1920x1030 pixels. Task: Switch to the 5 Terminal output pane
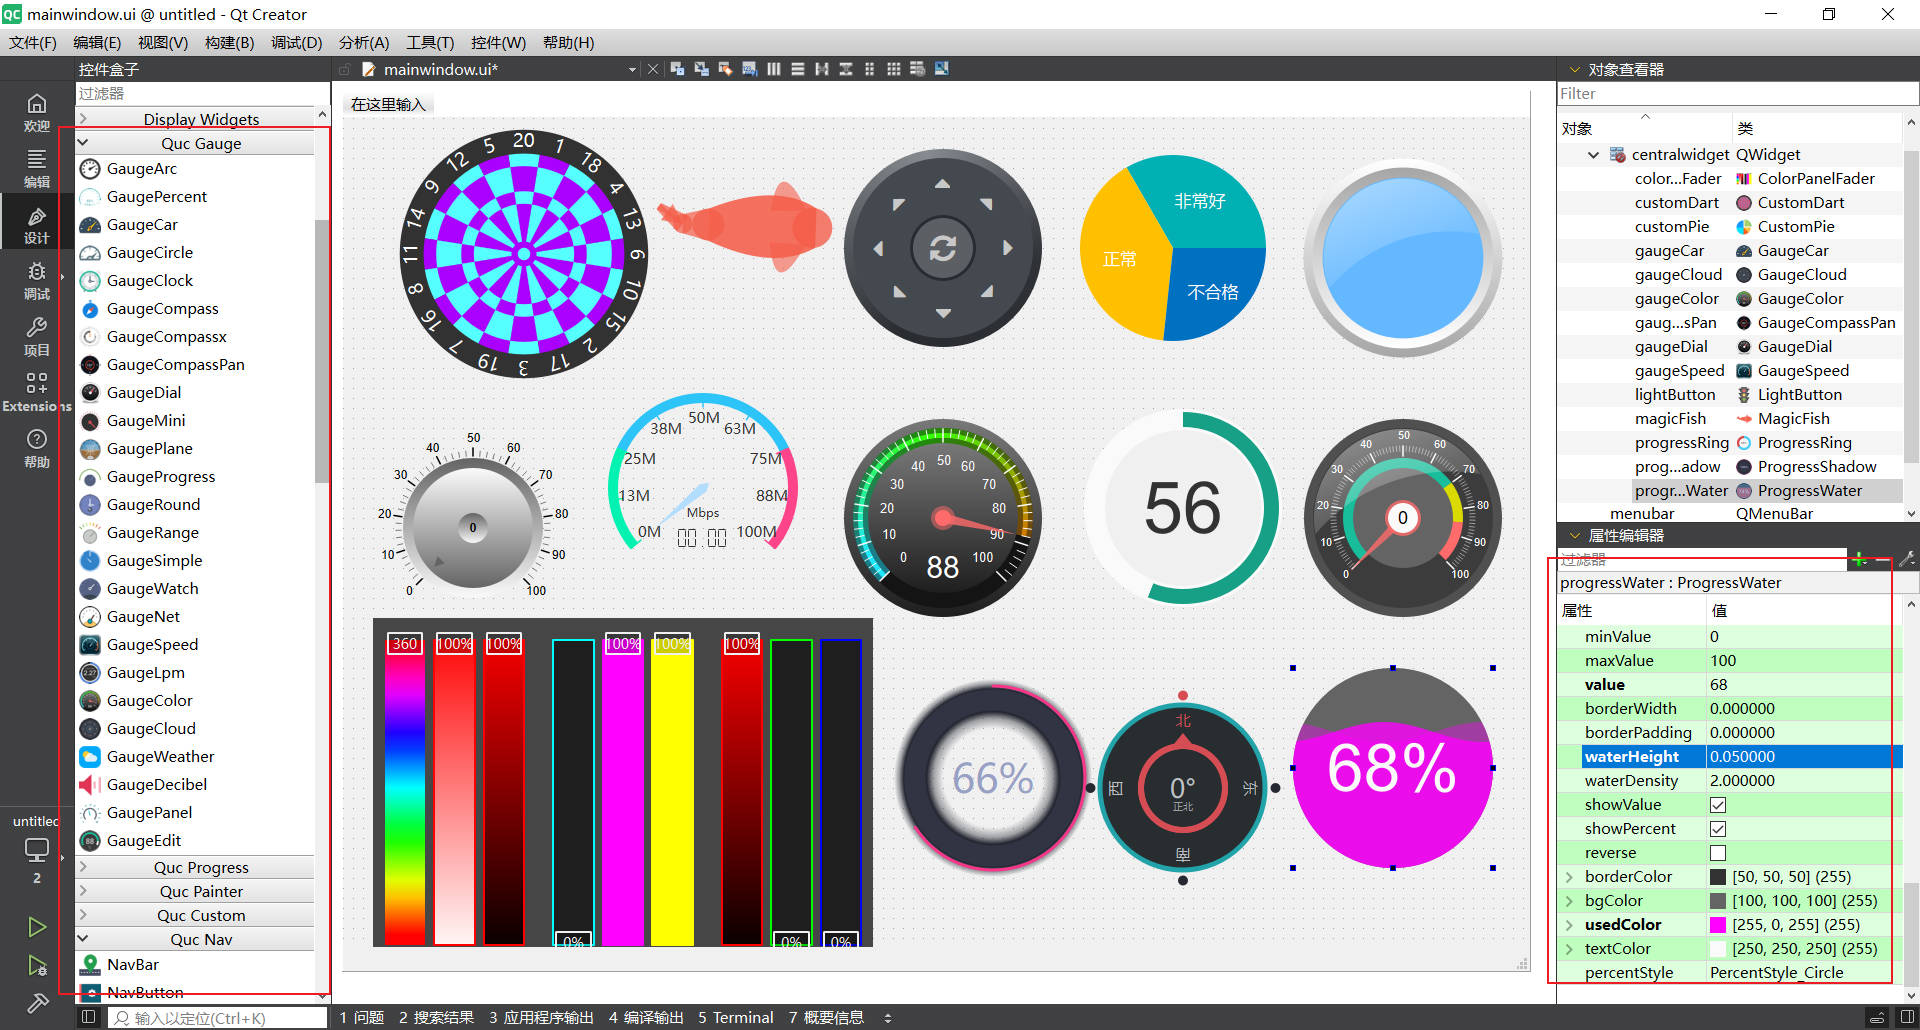[x=736, y=1017]
